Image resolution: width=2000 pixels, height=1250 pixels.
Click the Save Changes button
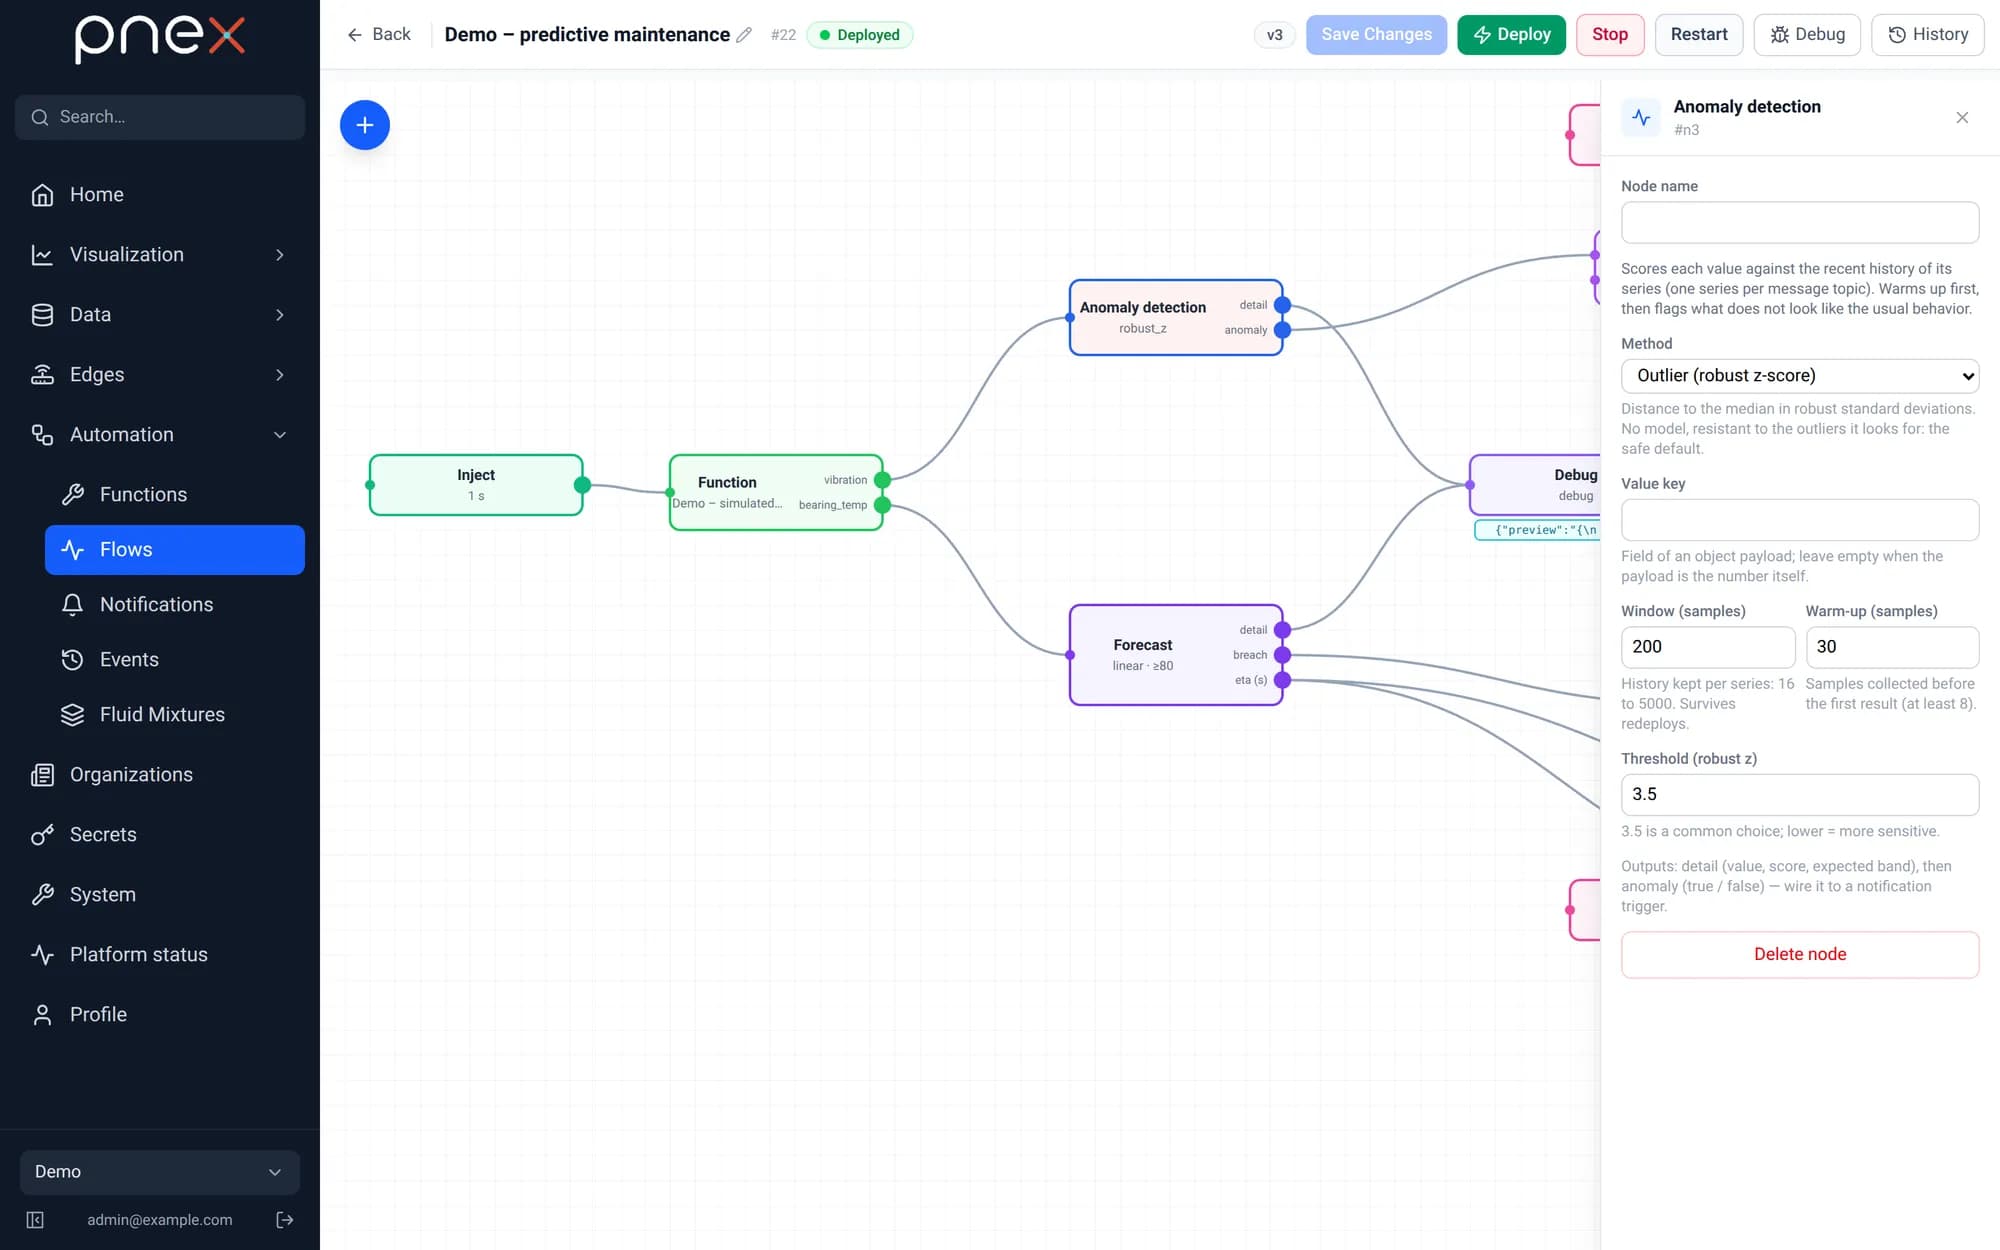point(1376,35)
